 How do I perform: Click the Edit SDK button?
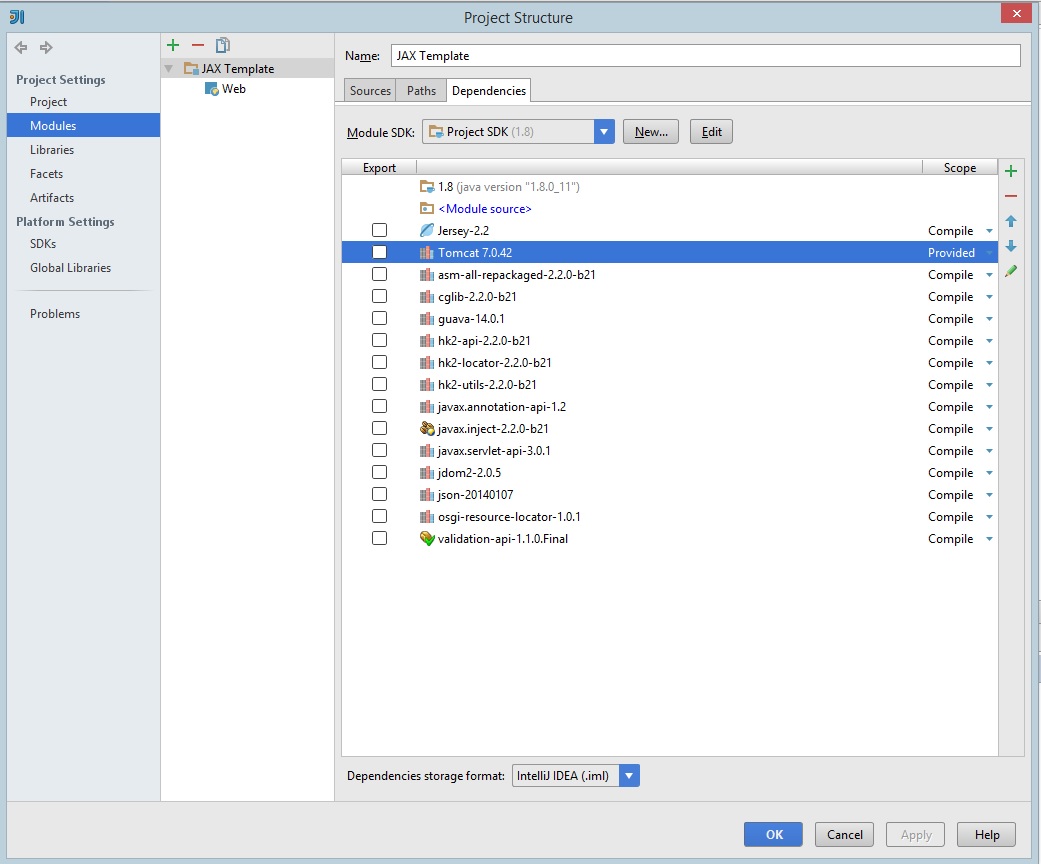[711, 131]
